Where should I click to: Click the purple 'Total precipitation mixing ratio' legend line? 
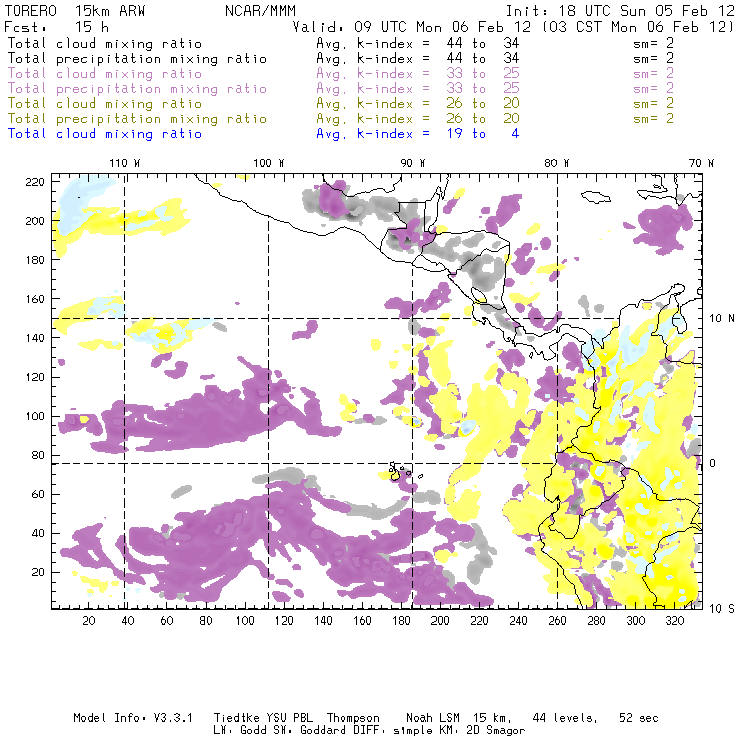click(137, 89)
